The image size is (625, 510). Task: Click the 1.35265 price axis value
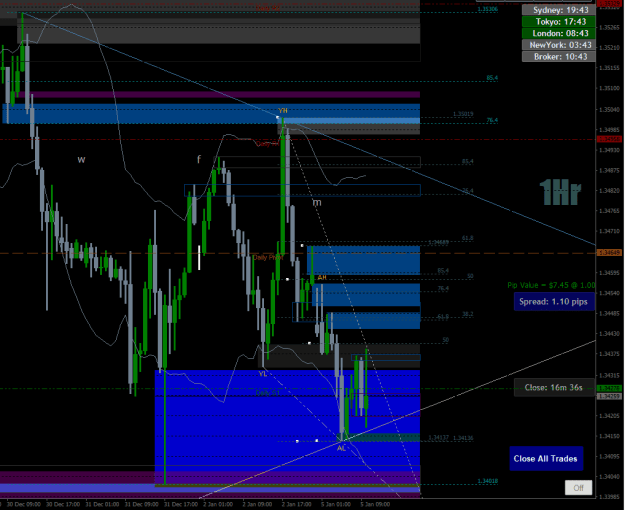[610, 28]
